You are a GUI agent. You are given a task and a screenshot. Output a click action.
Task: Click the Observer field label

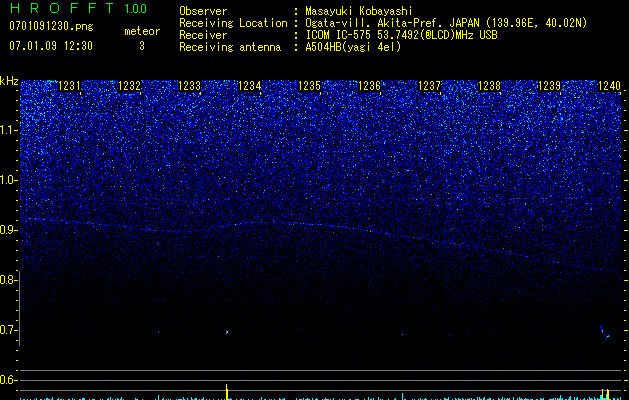[203, 11]
